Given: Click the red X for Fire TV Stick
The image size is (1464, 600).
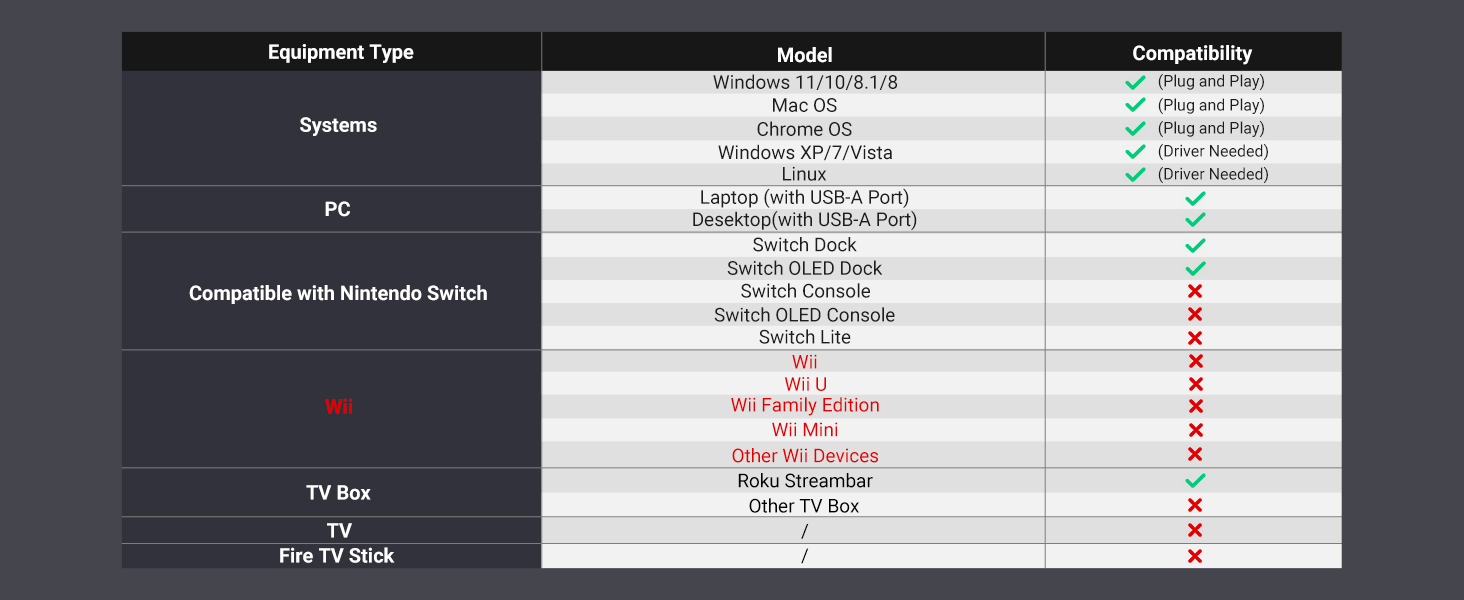Looking at the screenshot, I should point(1194,556).
